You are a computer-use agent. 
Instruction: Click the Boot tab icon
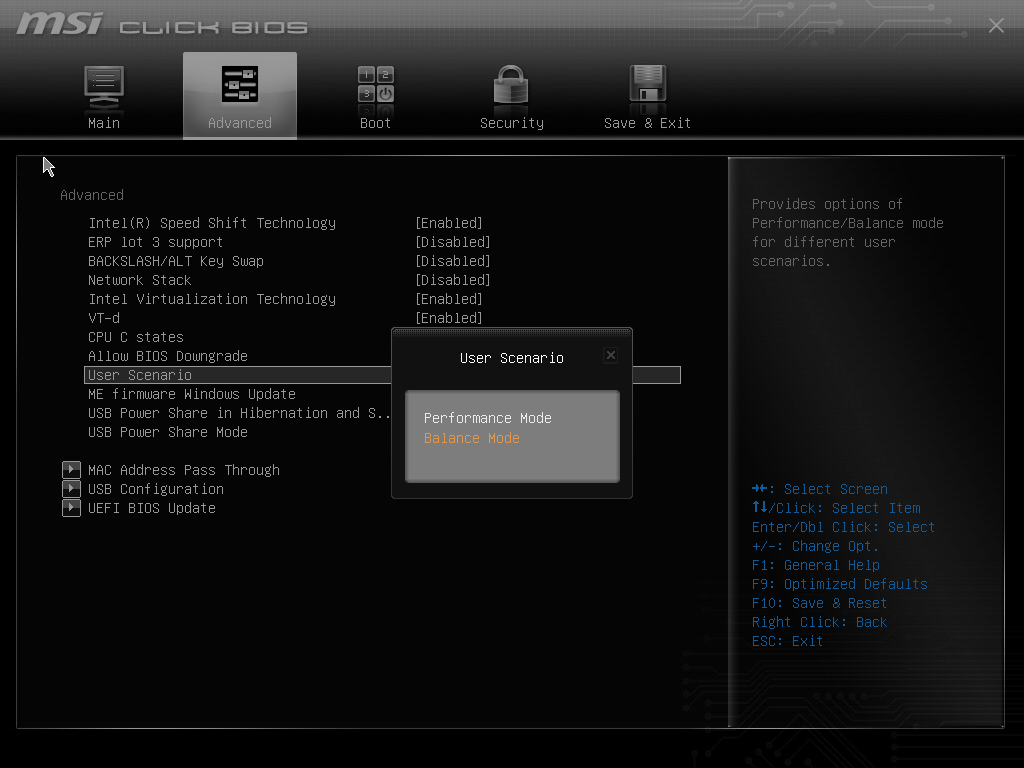coord(376,85)
